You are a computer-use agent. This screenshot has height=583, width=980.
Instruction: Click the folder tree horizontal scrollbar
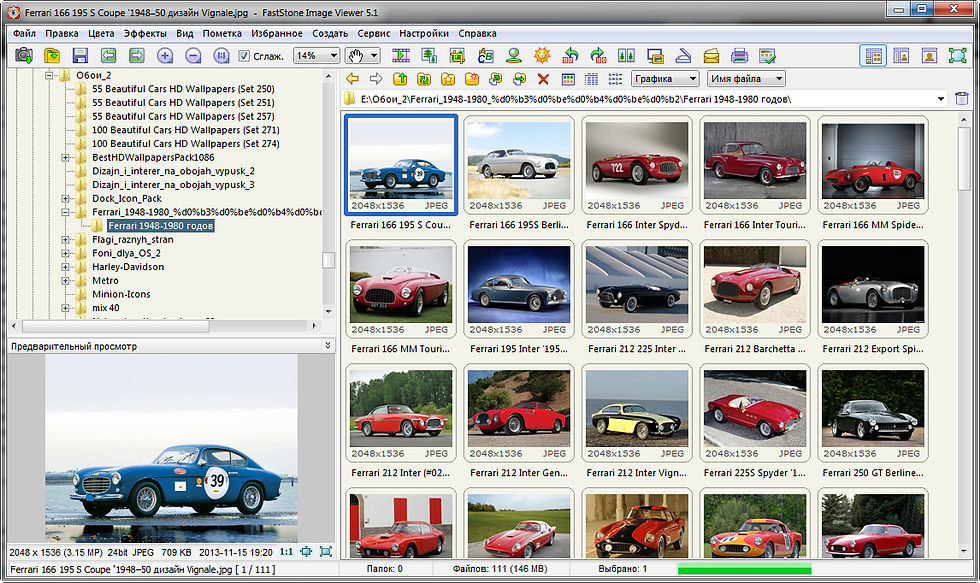point(164,326)
